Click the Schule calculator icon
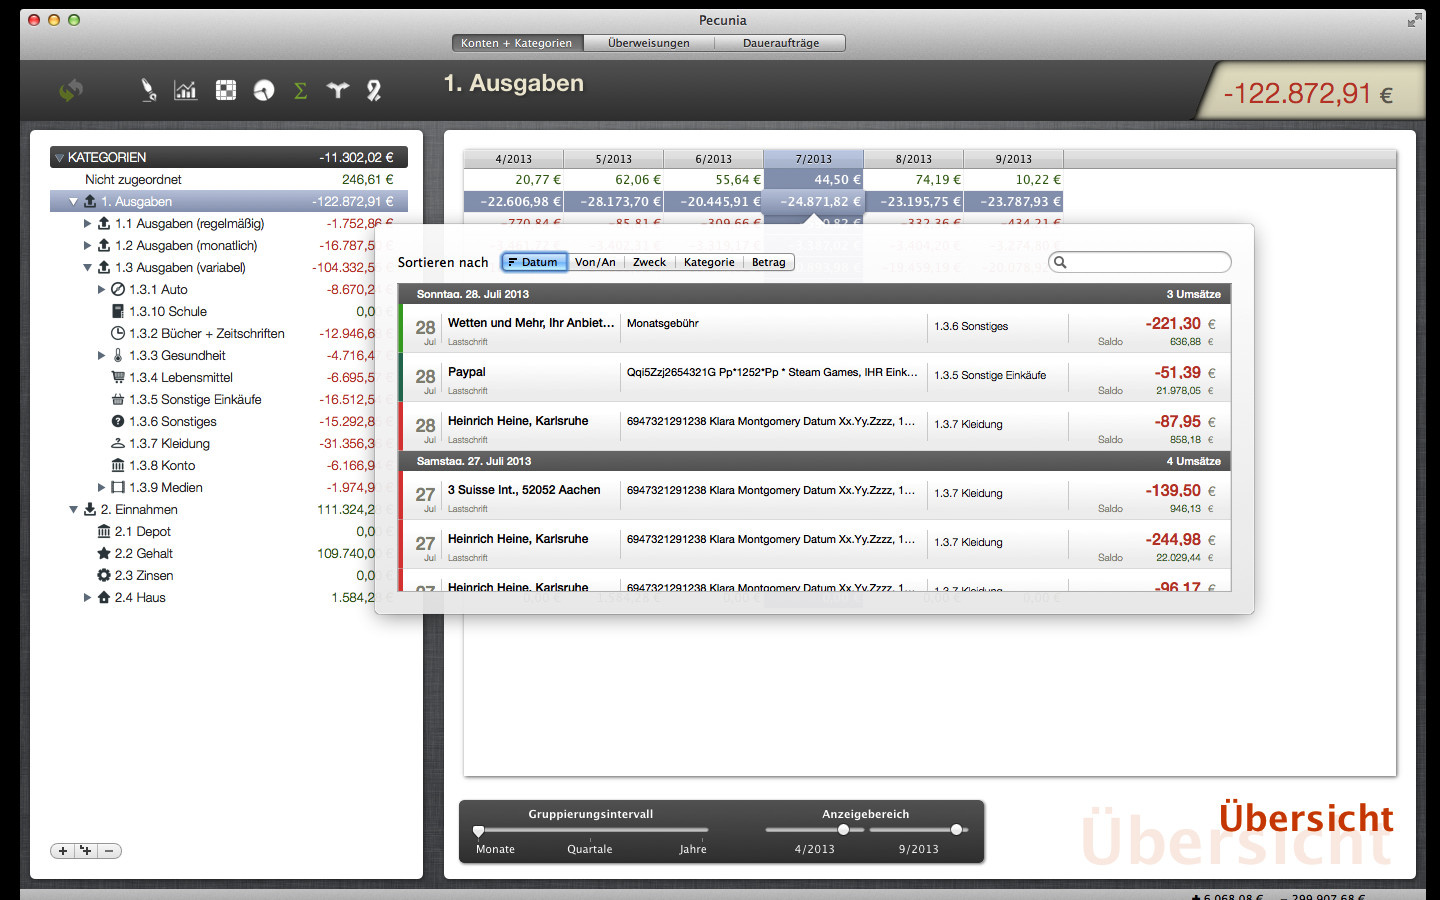1440x900 pixels. (x=118, y=311)
